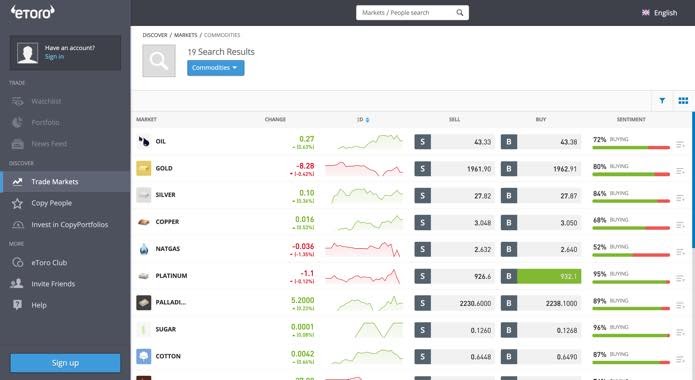
Task: Click the SILVER market icon
Action: point(144,195)
